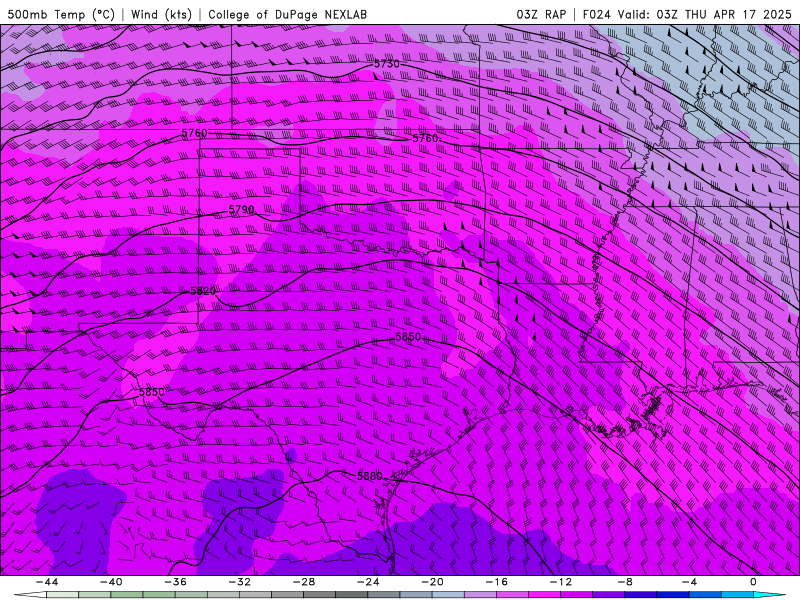Click the -32 color bar value

(x=240, y=582)
